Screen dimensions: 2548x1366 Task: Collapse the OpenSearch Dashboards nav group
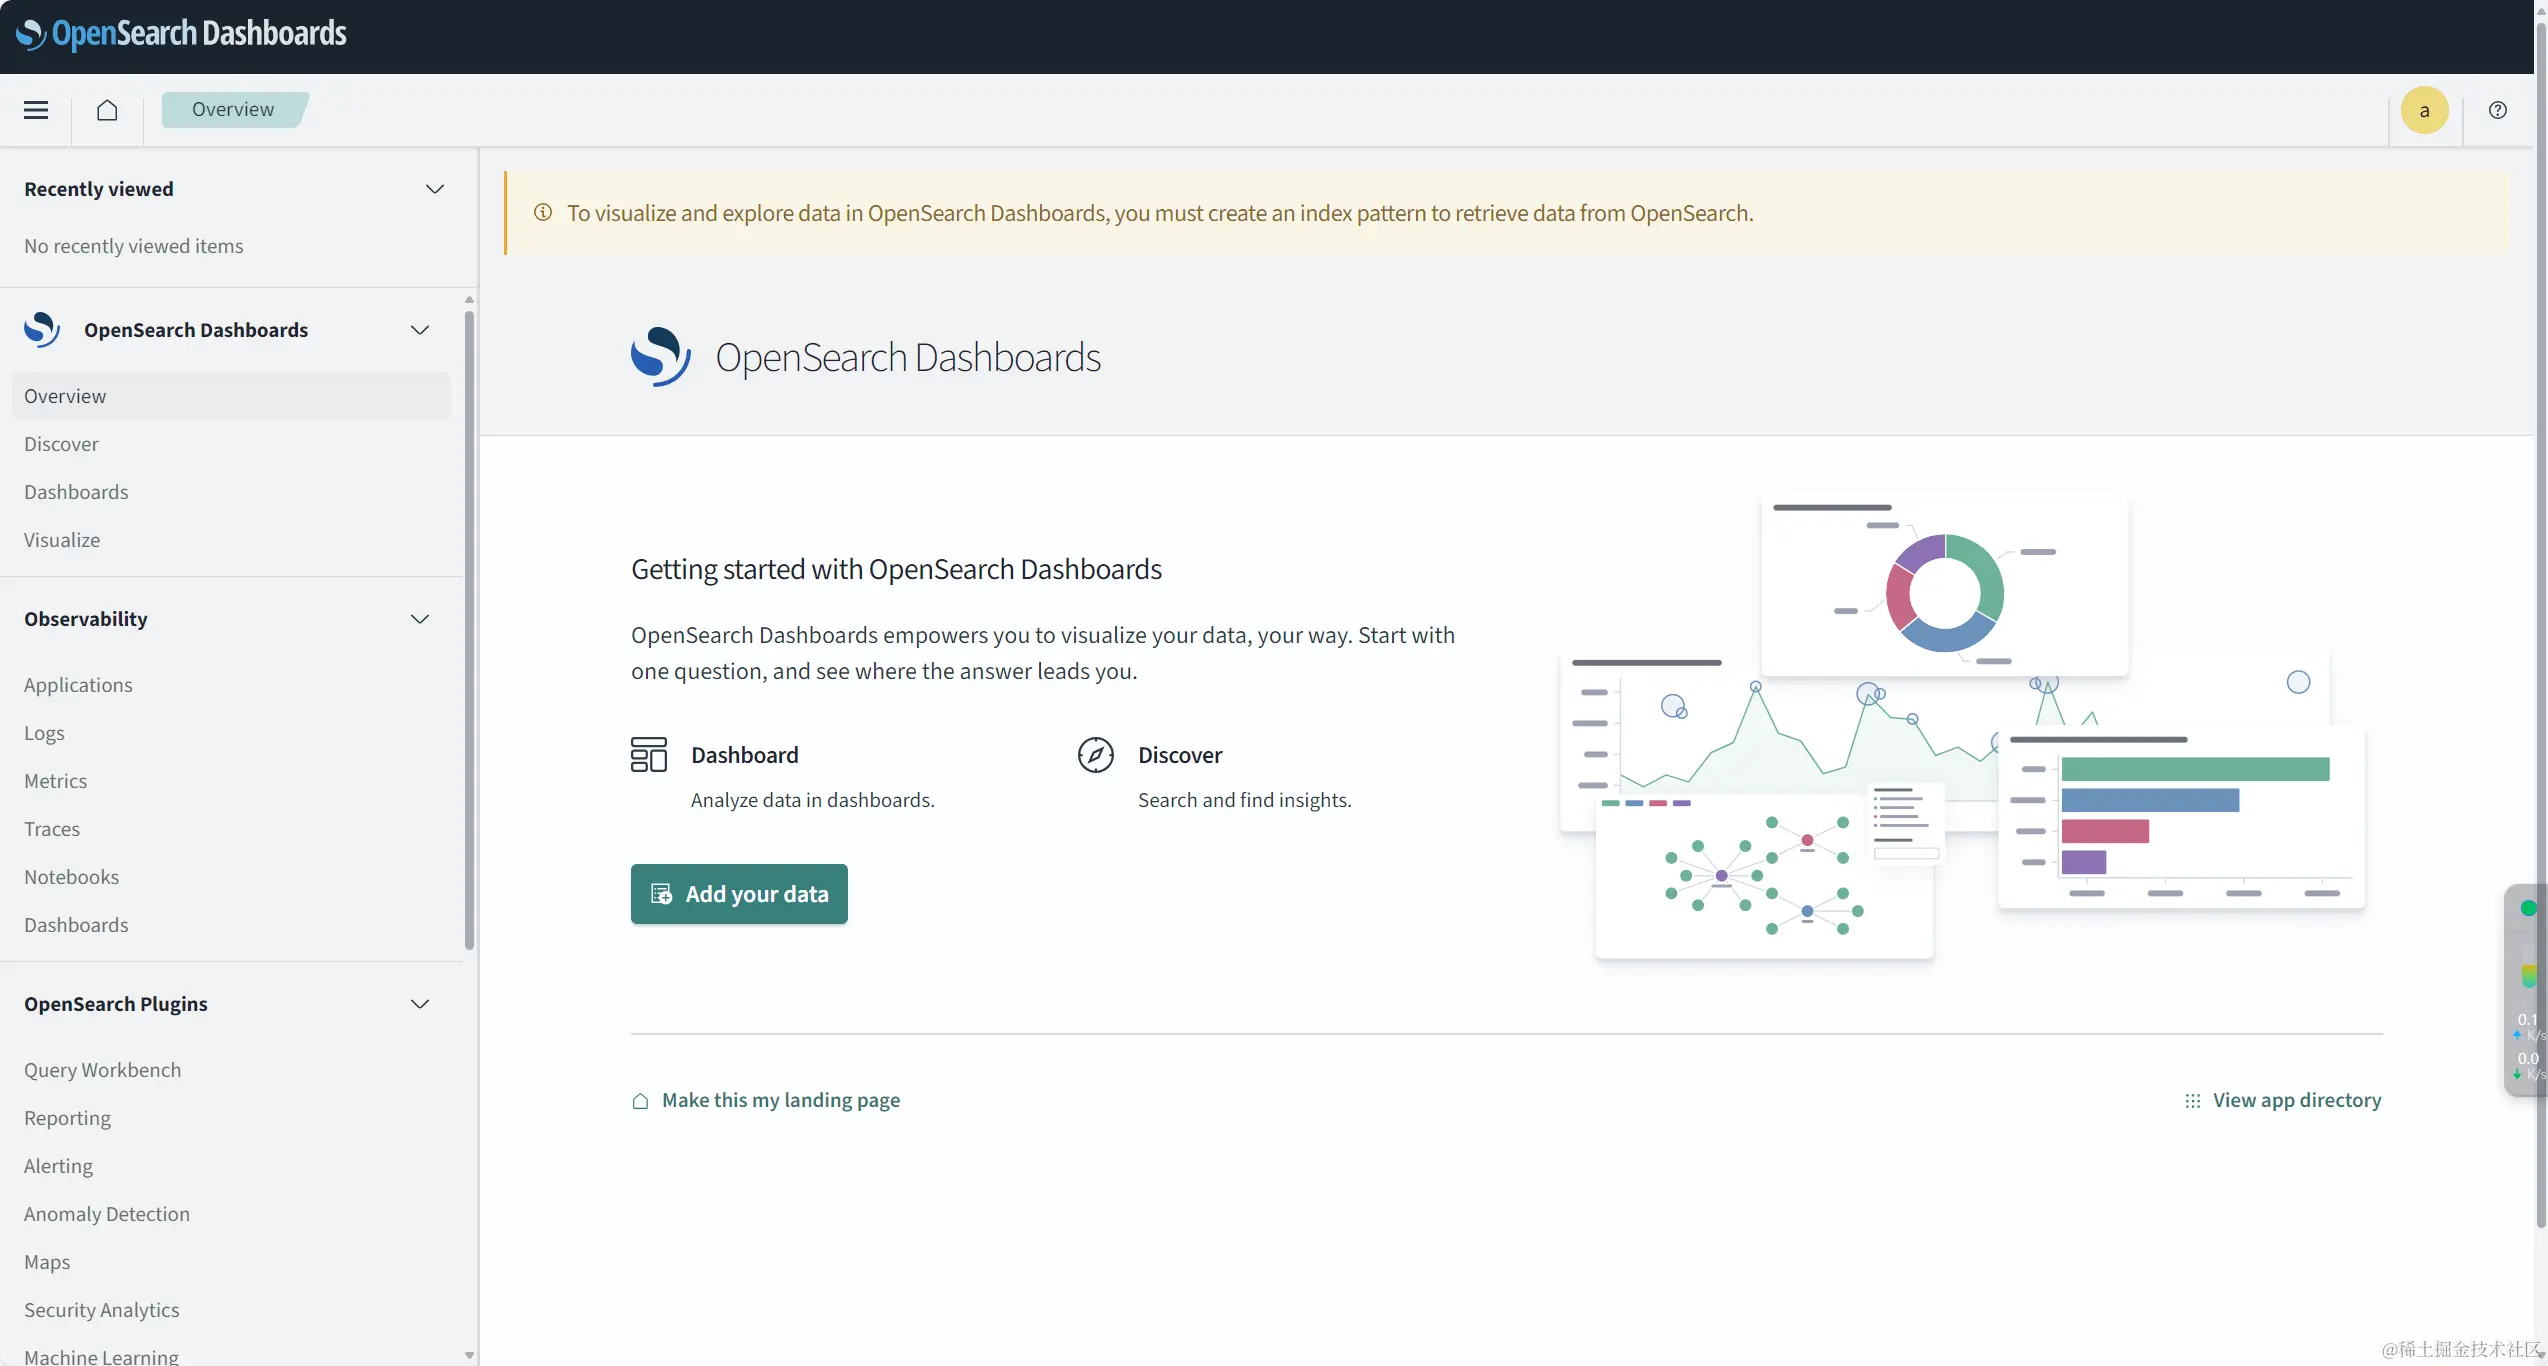click(x=420, y=330)
